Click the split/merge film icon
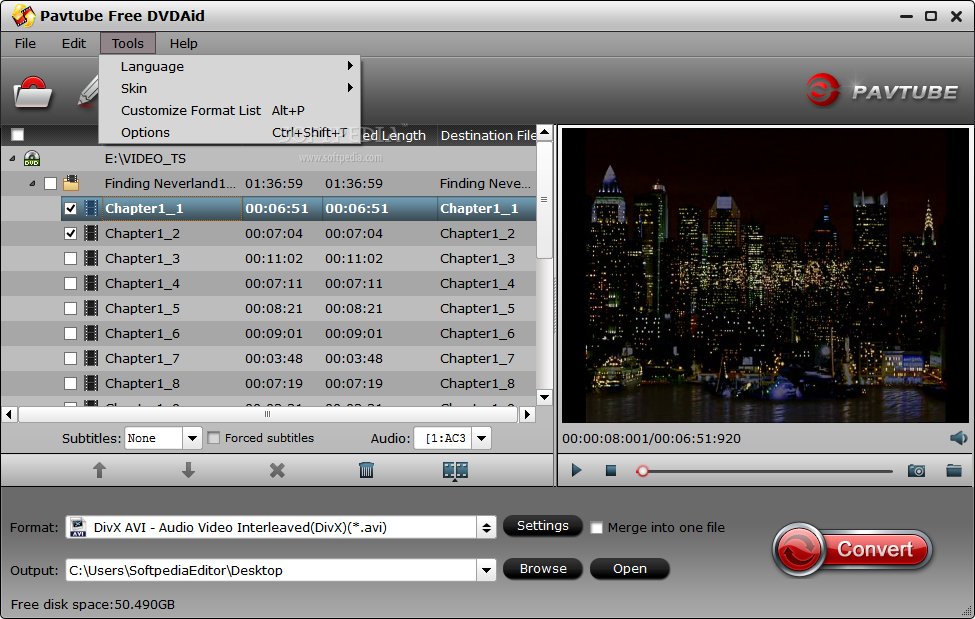This screenshot has width=975, height=619. pyautogui.click(x=455, y=471)
